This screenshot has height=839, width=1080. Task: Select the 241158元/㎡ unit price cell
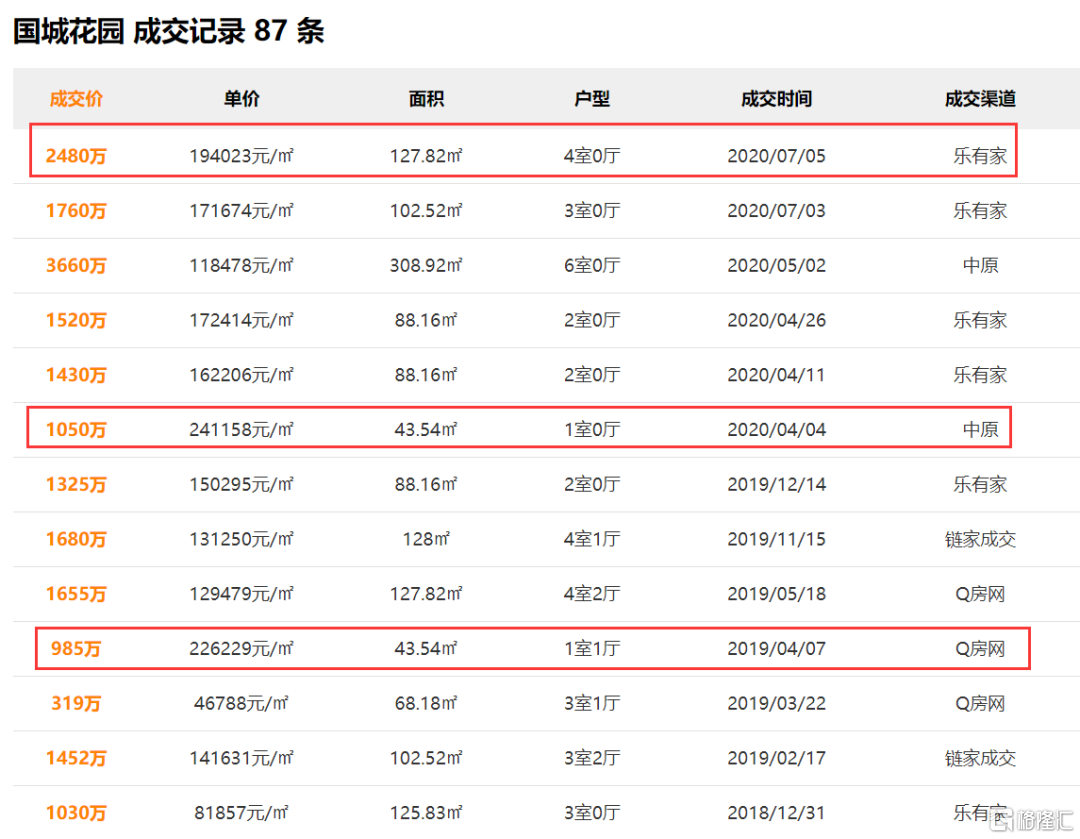pyautogui.click(x=241, y=430)
